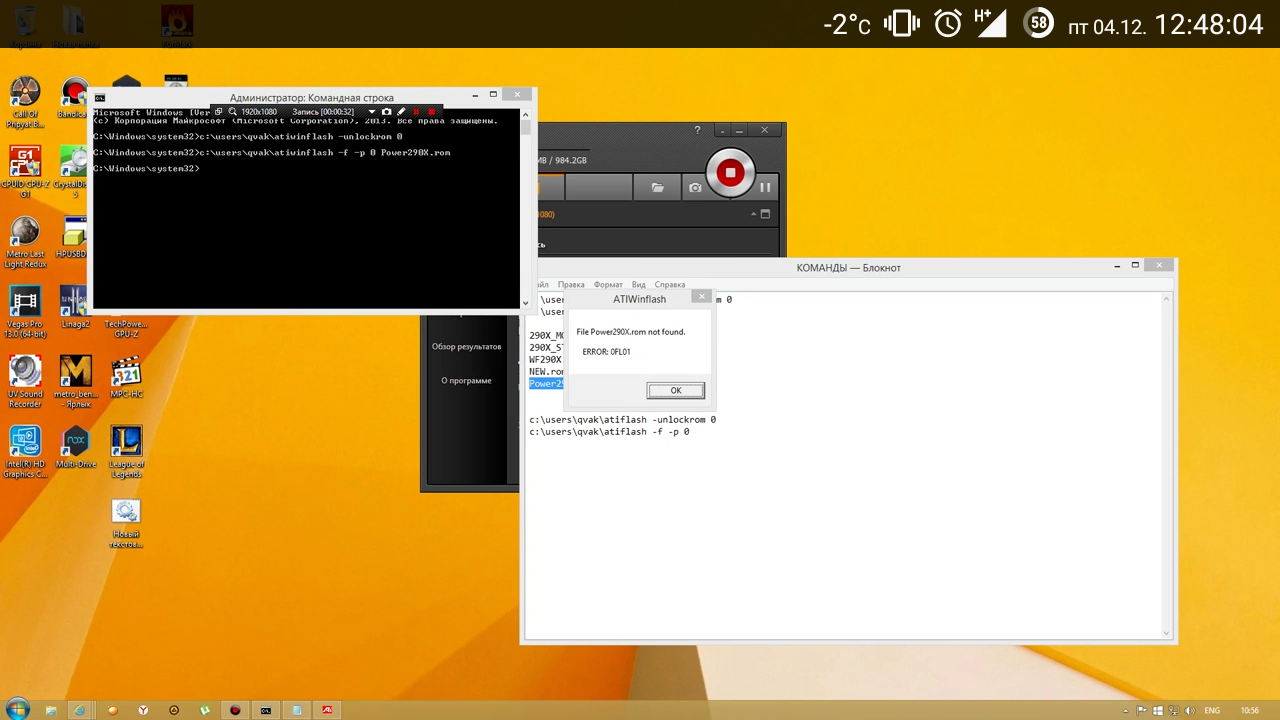Collapse Bandicam panel with up-arrow toggle
The height and width of the screenshot is (720, 1280).
754,214
